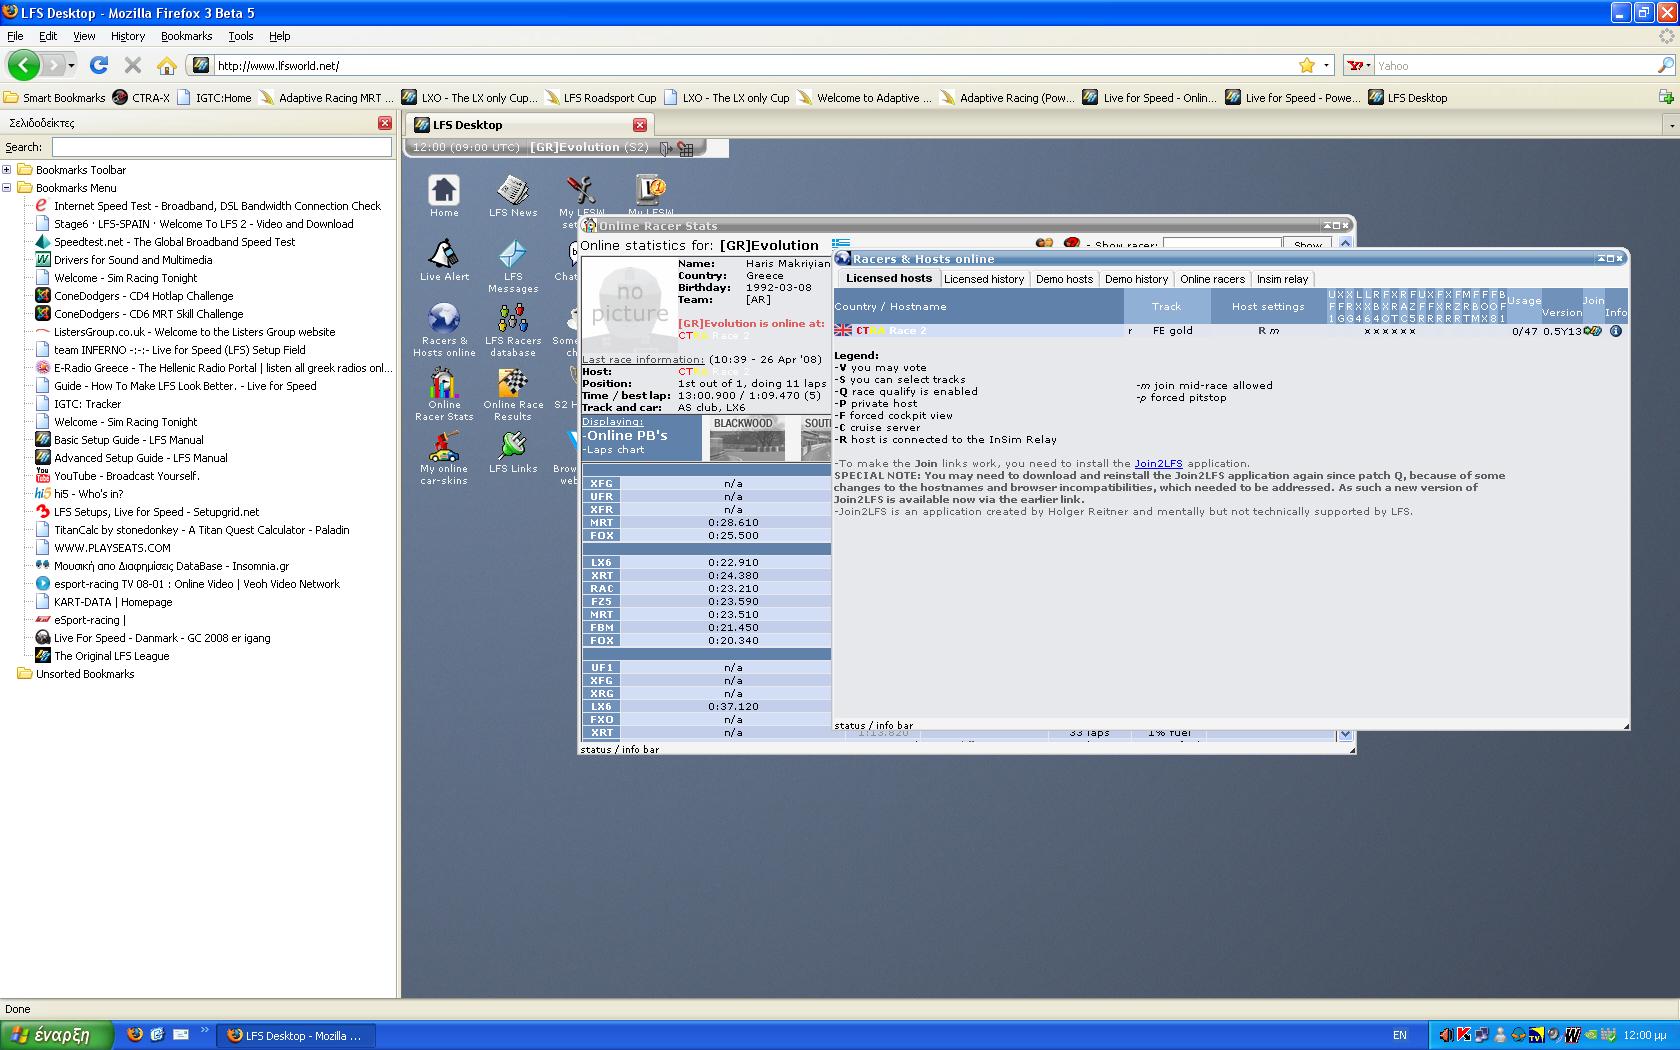Click the URL address bar
Viewport: 1680px width, 1050px height.
[755, 66]
